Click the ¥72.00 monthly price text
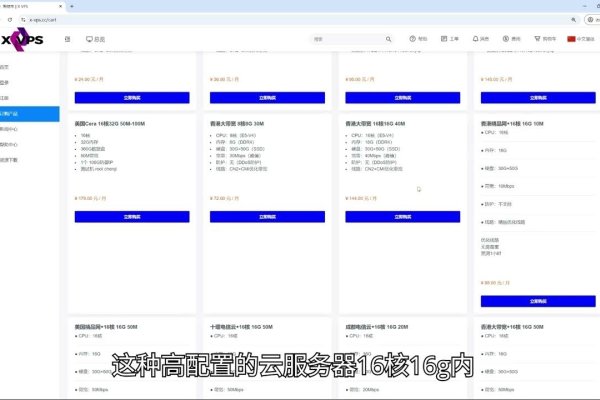 click(x=225, y=198)
